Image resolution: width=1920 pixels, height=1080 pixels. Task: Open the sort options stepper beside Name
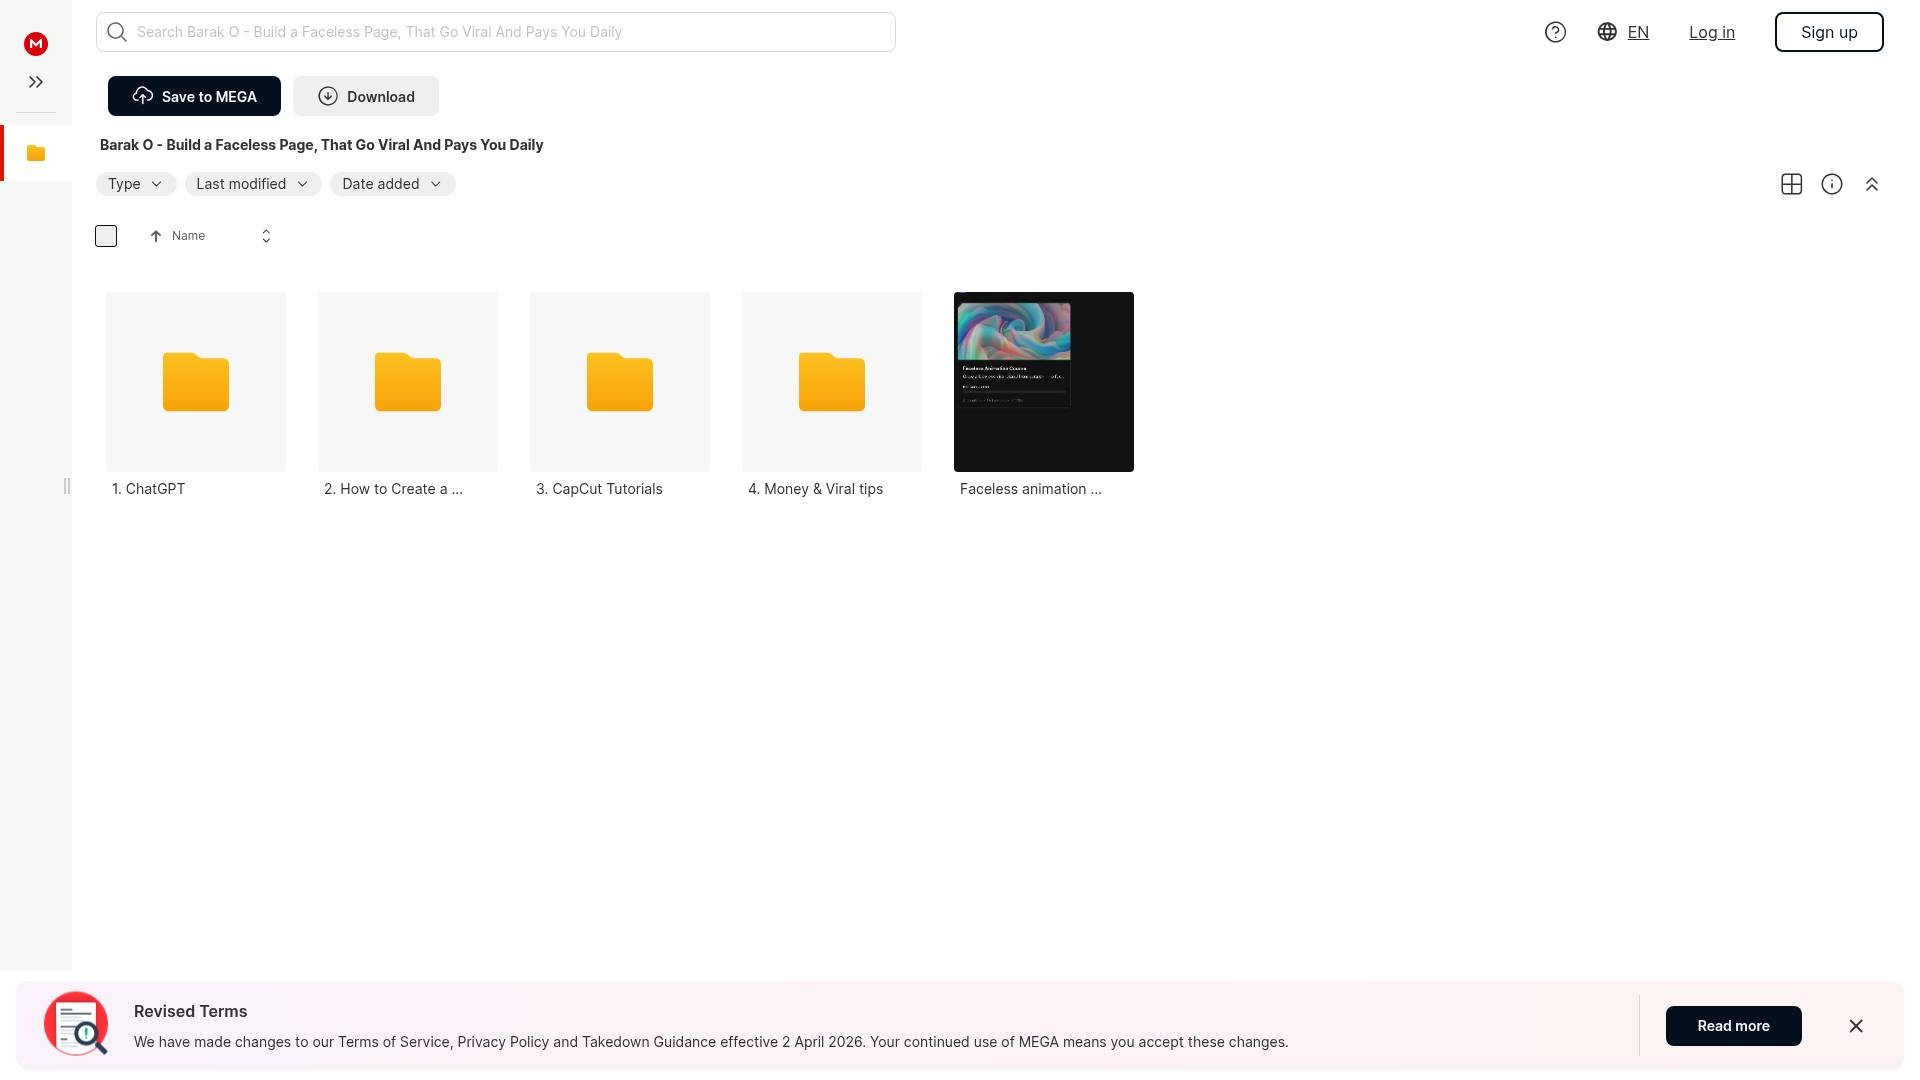(266, 236)
